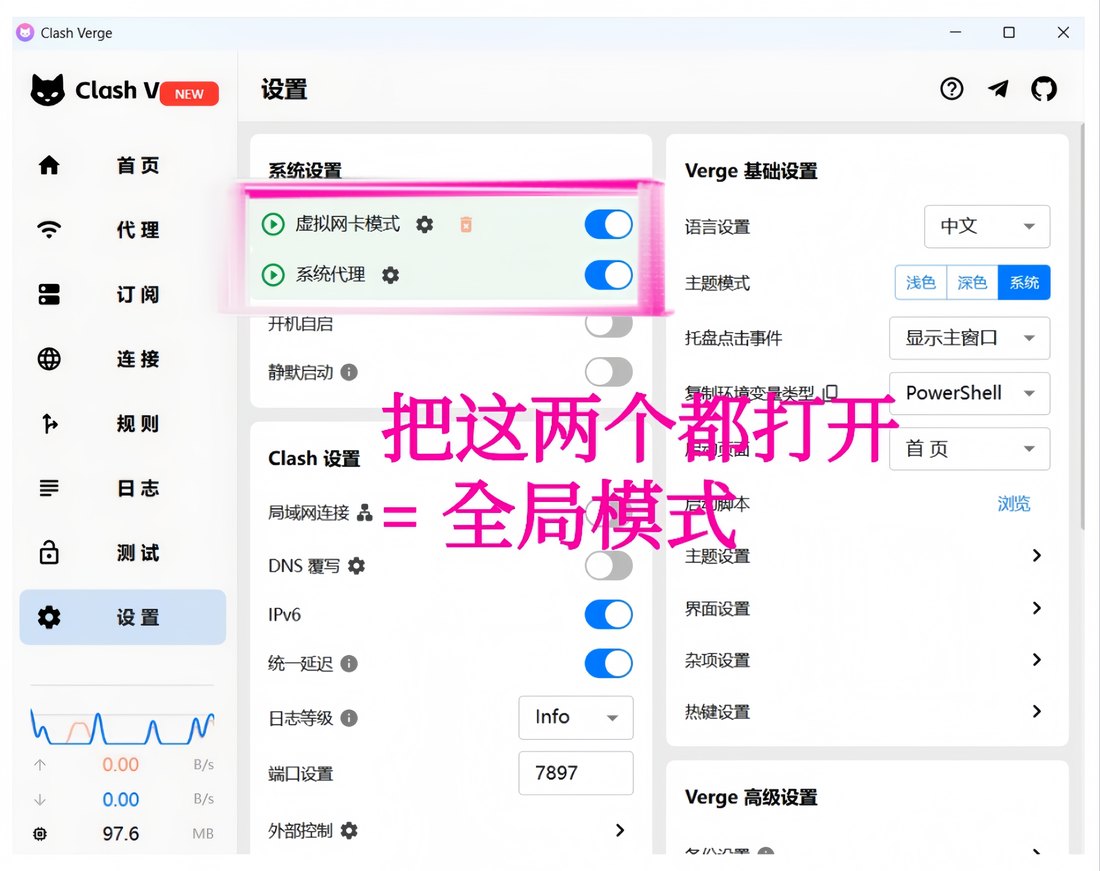Click the subscription server icon in sidebar
1100x871 pixels.
[x=49, y=294]
